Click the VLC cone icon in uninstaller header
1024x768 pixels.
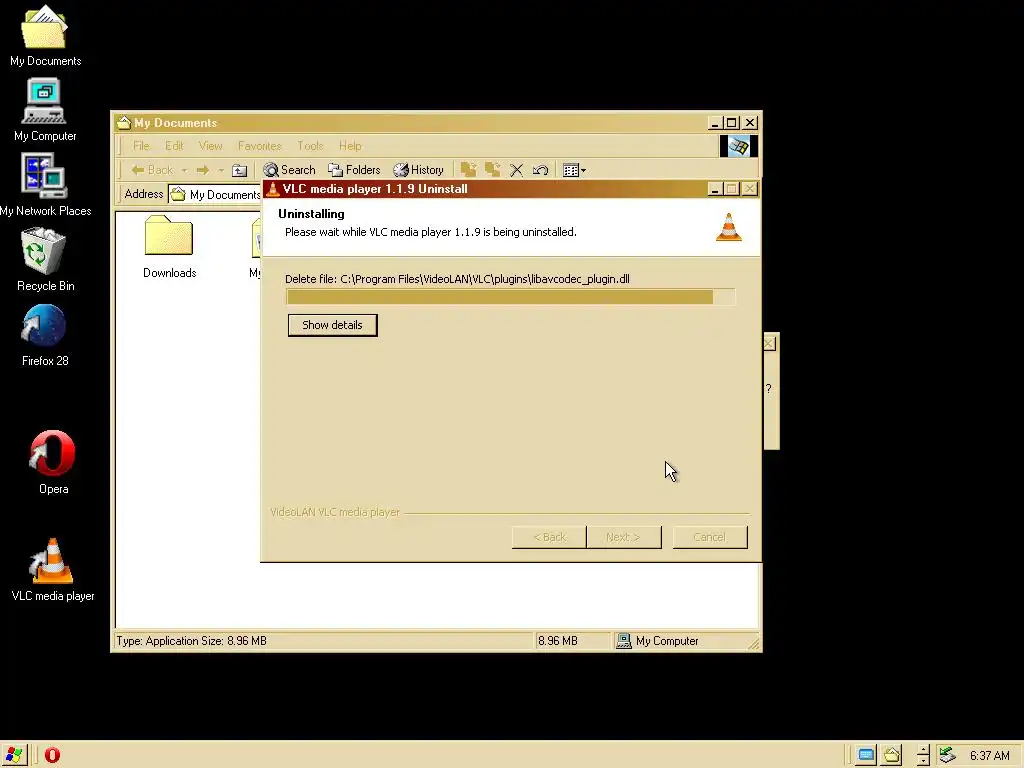(x=729, y=227)
